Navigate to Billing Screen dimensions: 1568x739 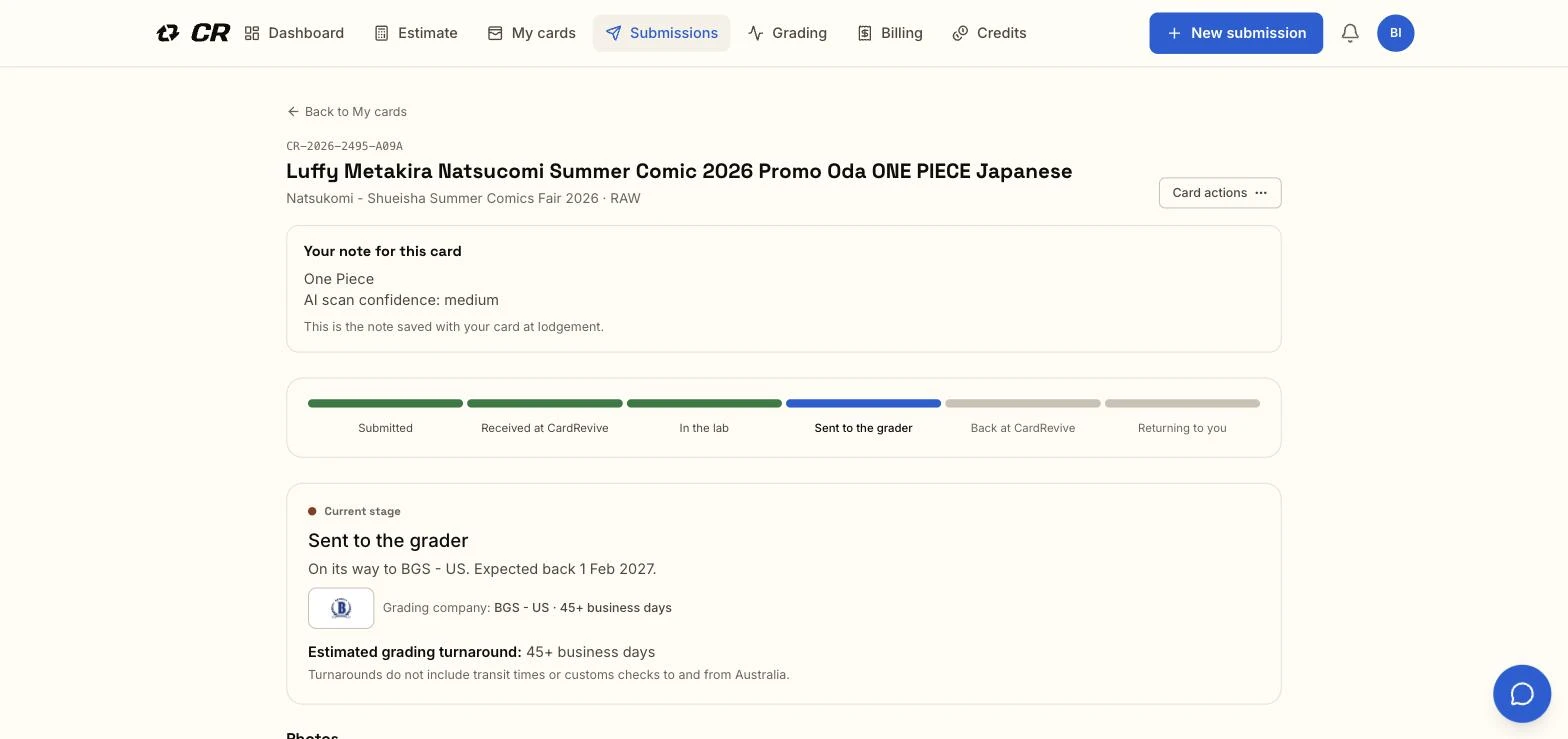(890, 33)
